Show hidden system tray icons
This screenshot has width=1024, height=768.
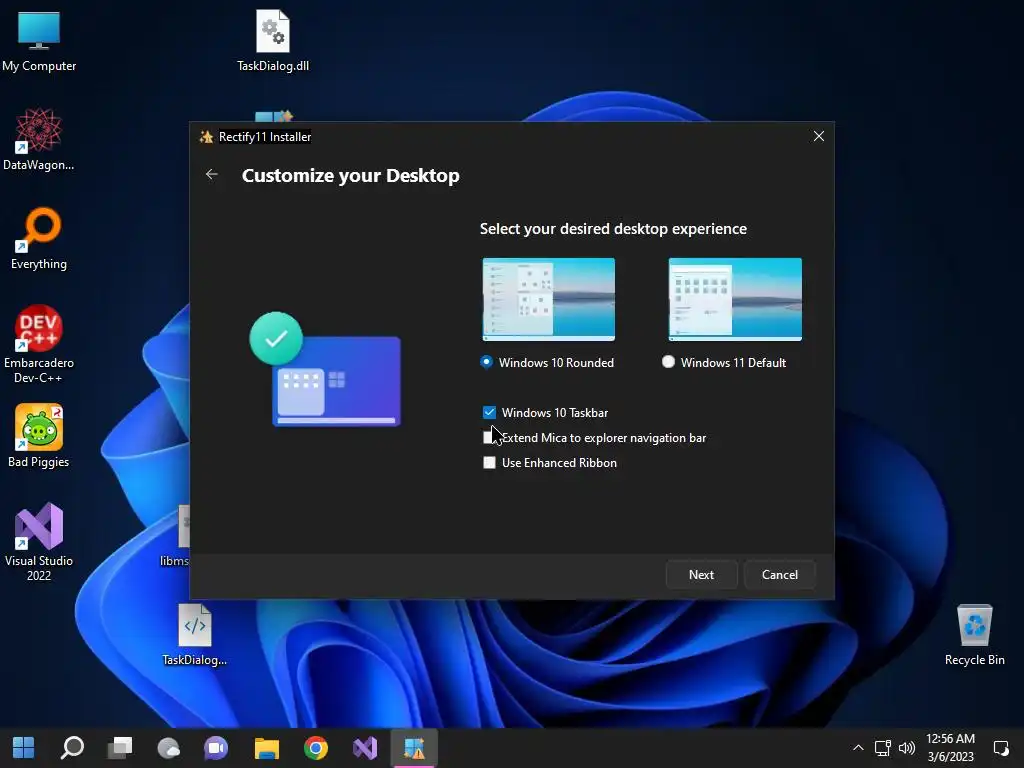click(858, 748)
